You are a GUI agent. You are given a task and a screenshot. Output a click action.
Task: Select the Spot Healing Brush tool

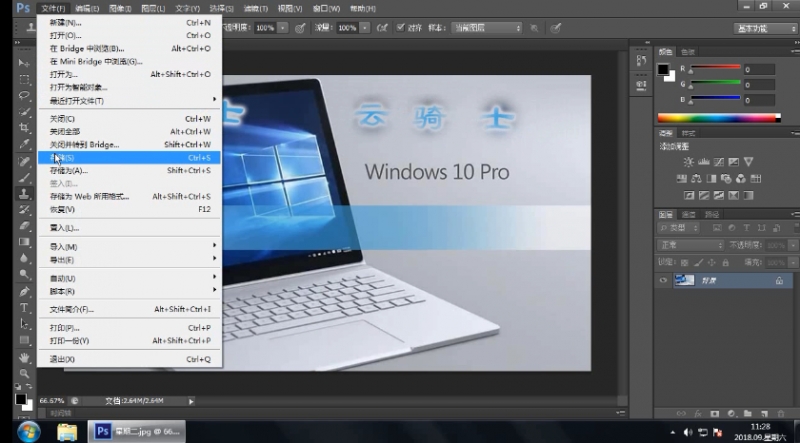pyautogui.click(x=24, y=162)
